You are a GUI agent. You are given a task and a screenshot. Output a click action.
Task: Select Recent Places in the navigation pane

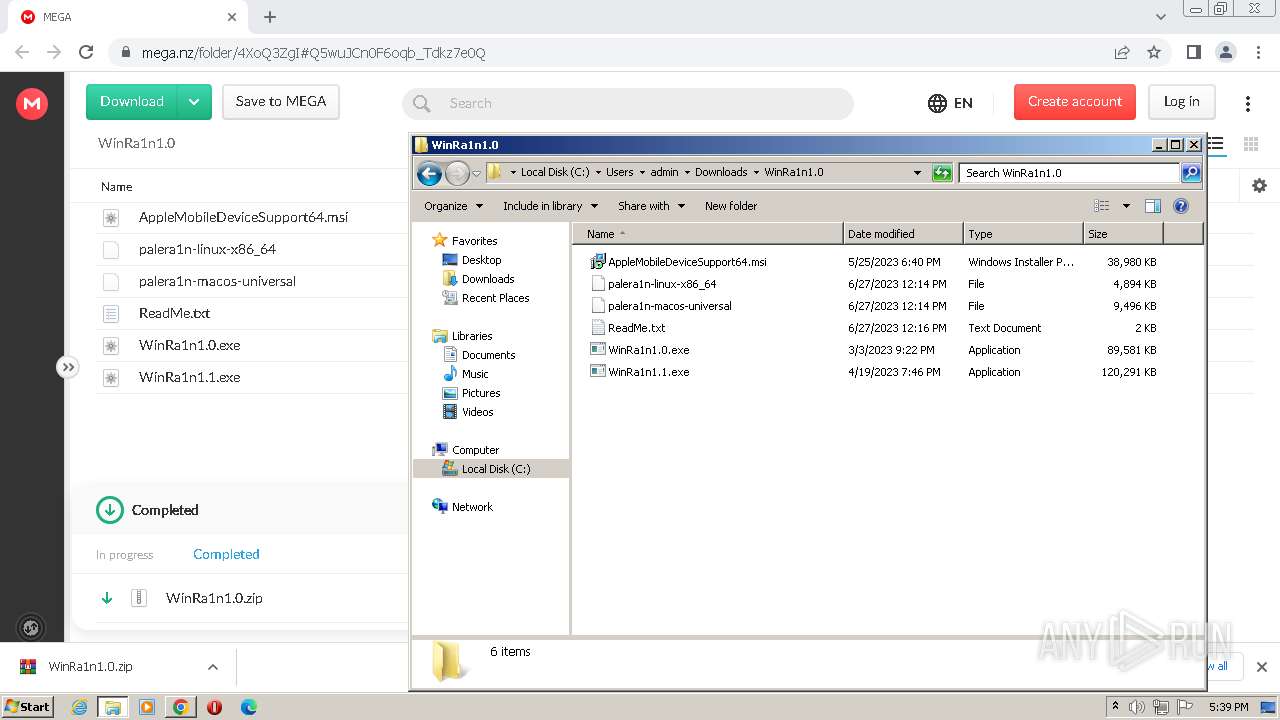coord(495,298)
